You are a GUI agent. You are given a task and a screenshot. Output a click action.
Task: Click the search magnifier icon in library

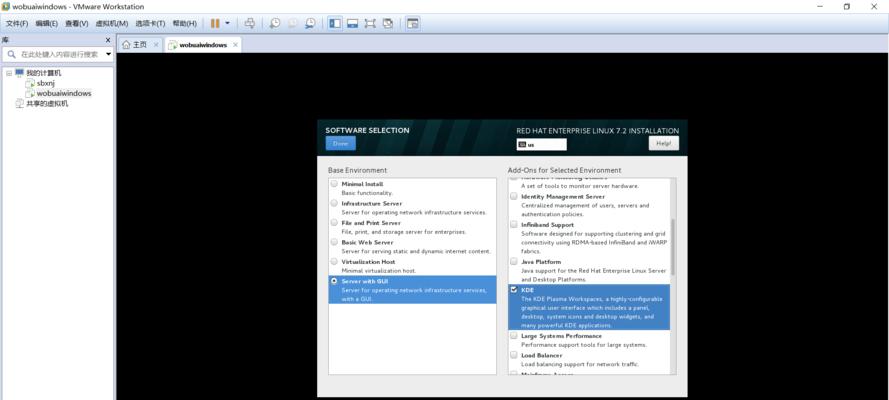[x=11, y=54]
